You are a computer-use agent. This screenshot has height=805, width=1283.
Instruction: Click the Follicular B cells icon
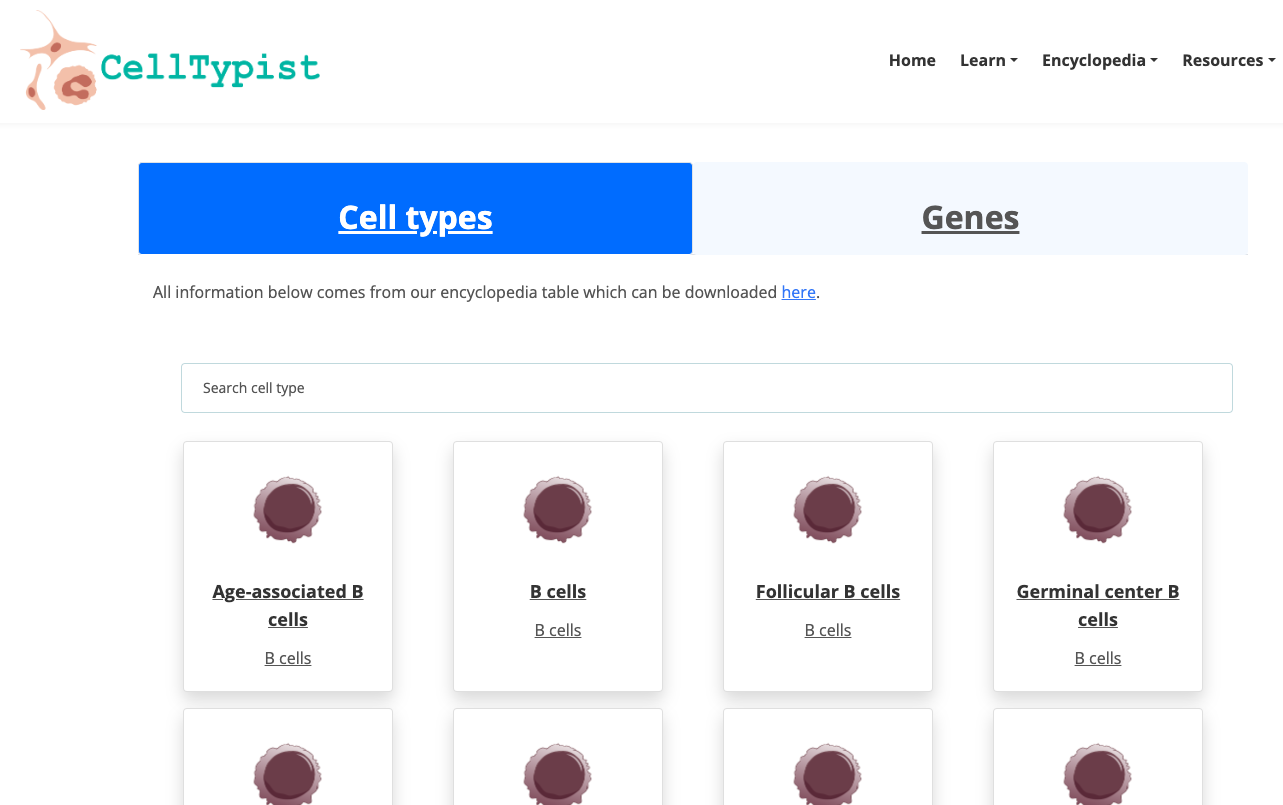(828, 509)
